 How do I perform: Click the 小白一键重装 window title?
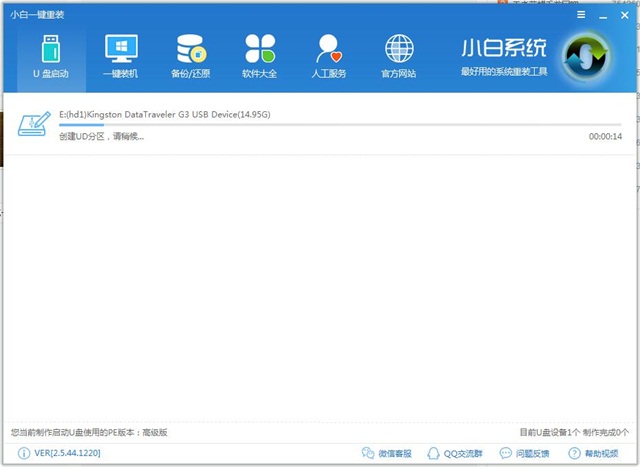point(37,15)
